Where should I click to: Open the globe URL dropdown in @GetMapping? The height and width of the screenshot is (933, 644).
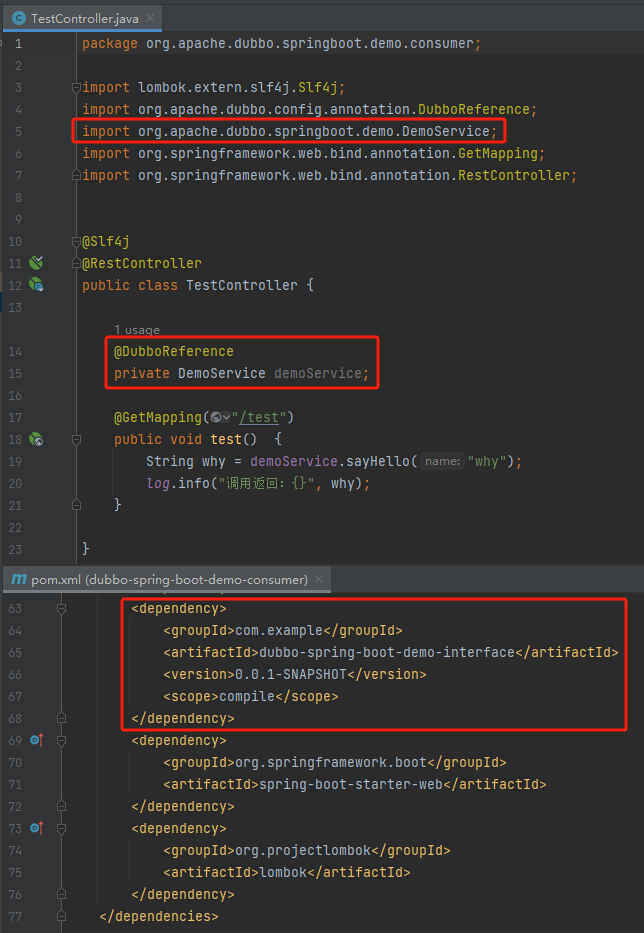220,417
